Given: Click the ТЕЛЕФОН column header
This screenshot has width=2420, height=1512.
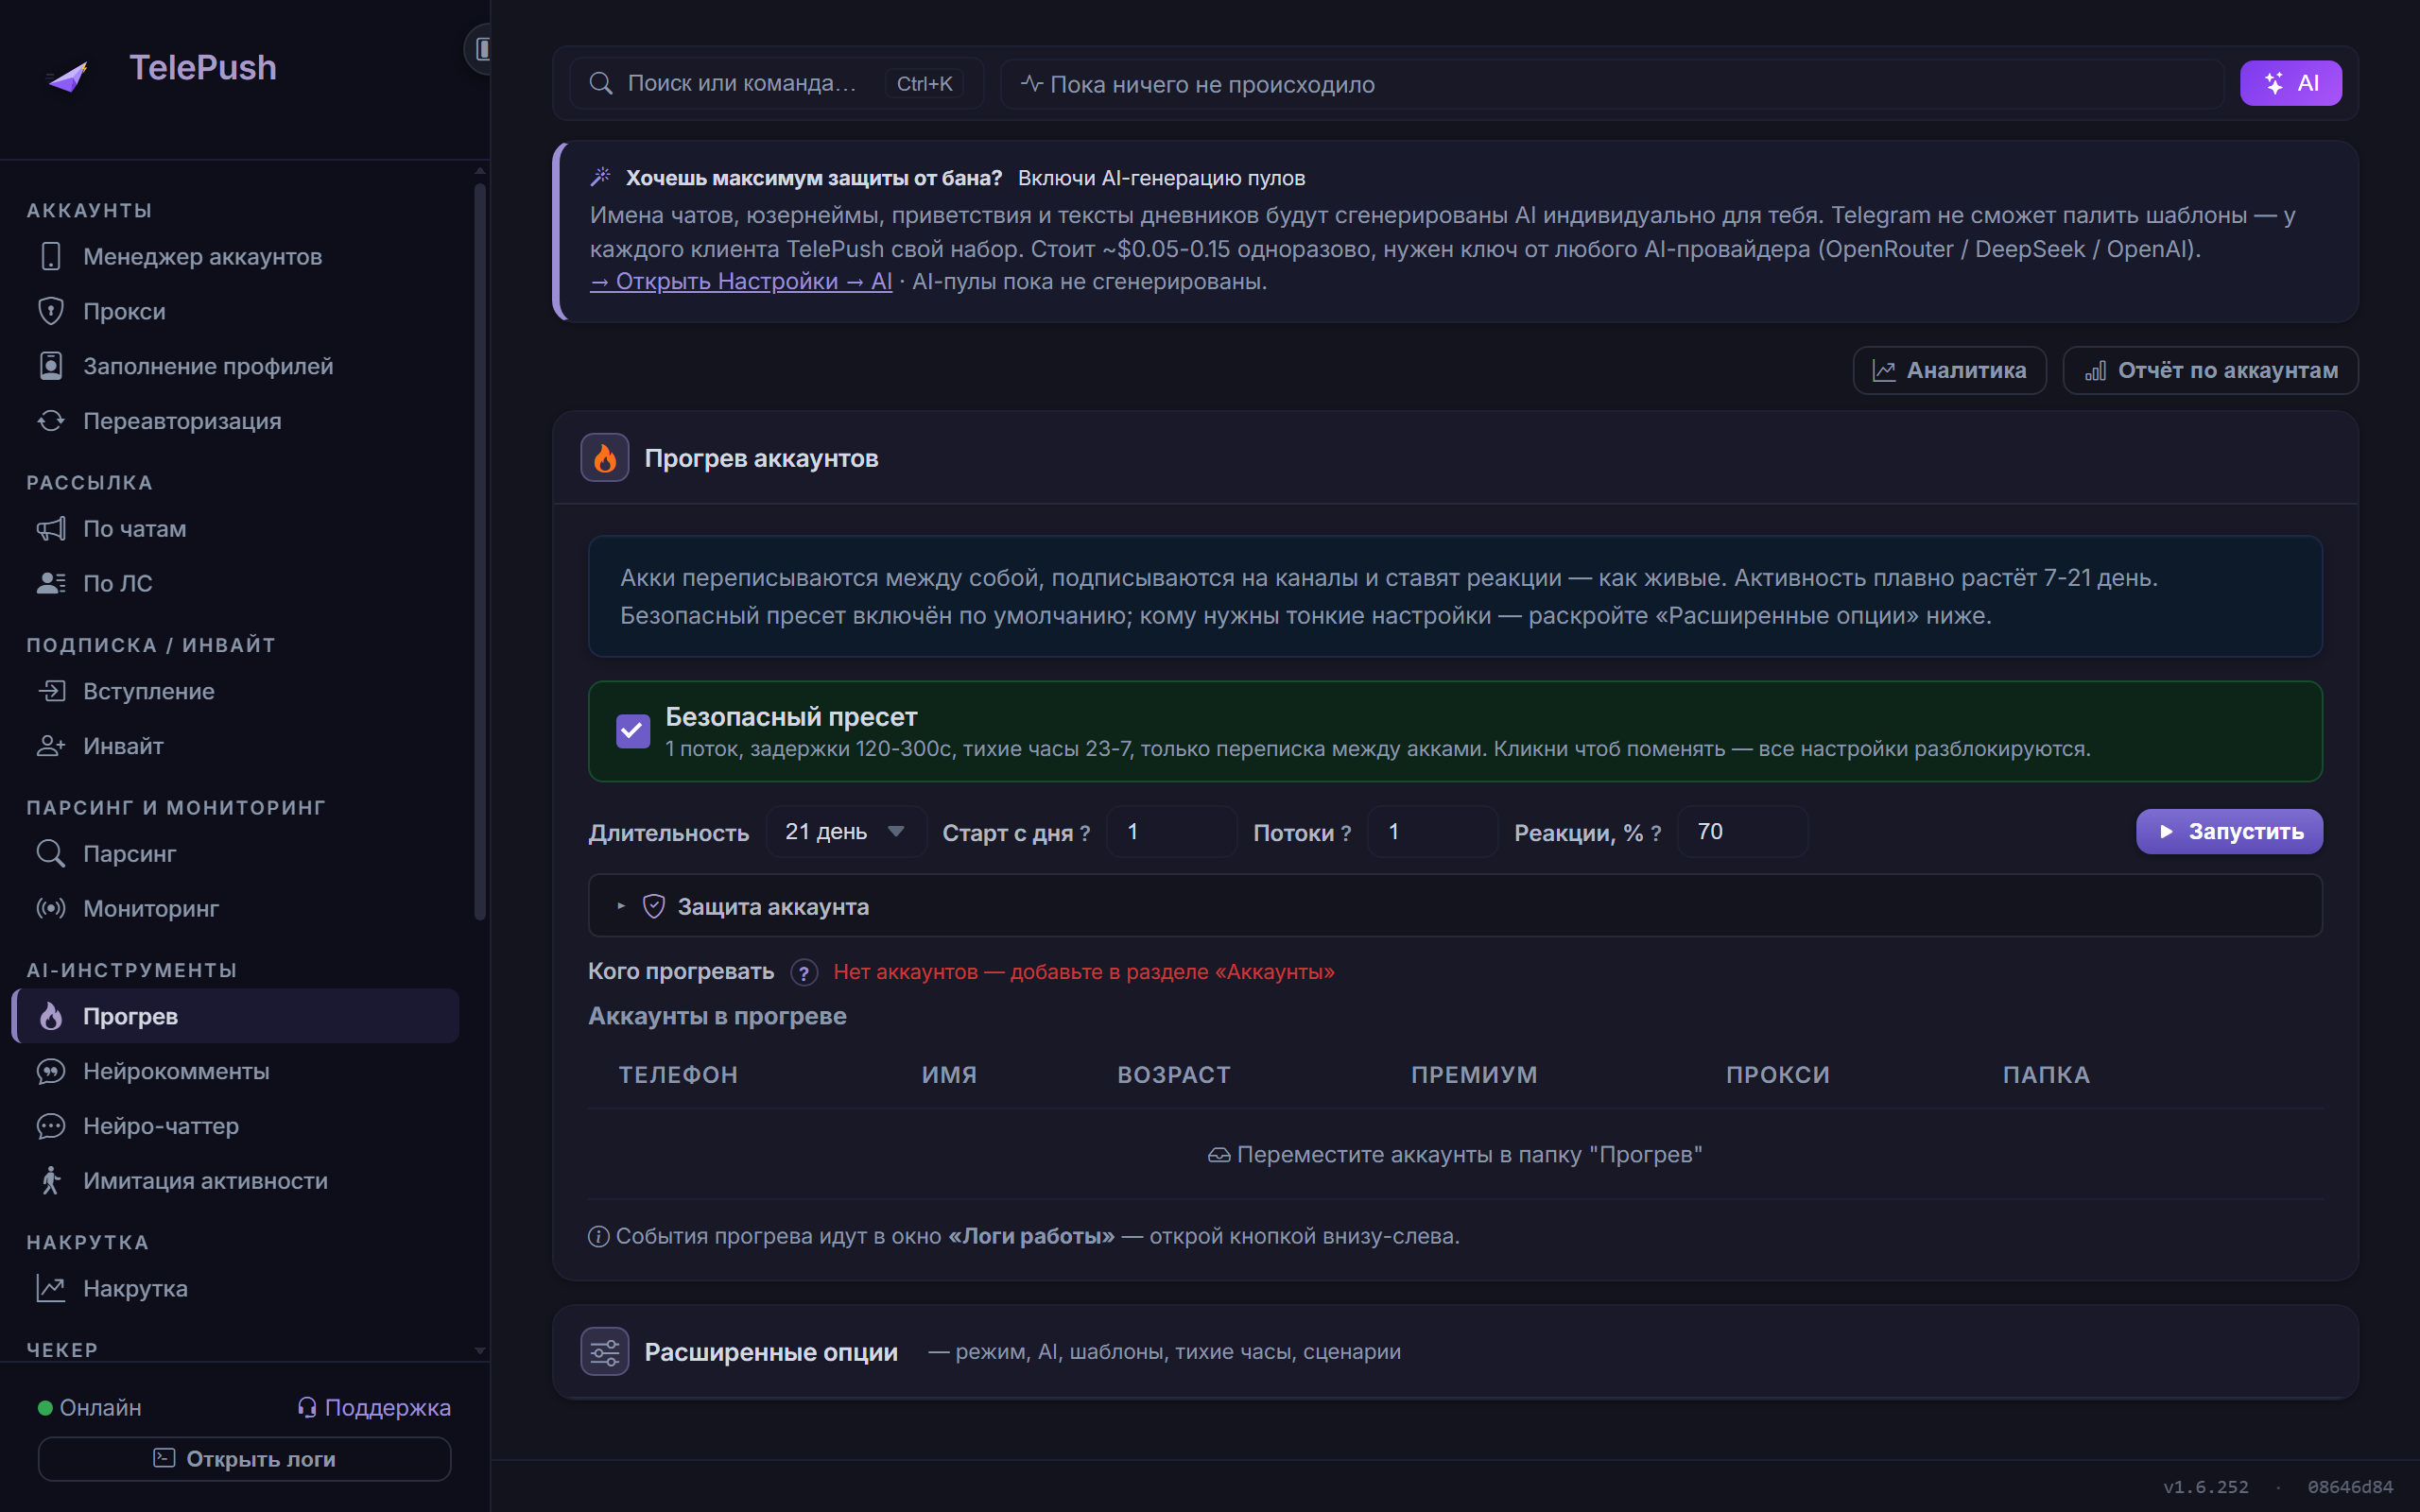Looking at the screenshot, I should (678, 1075).
